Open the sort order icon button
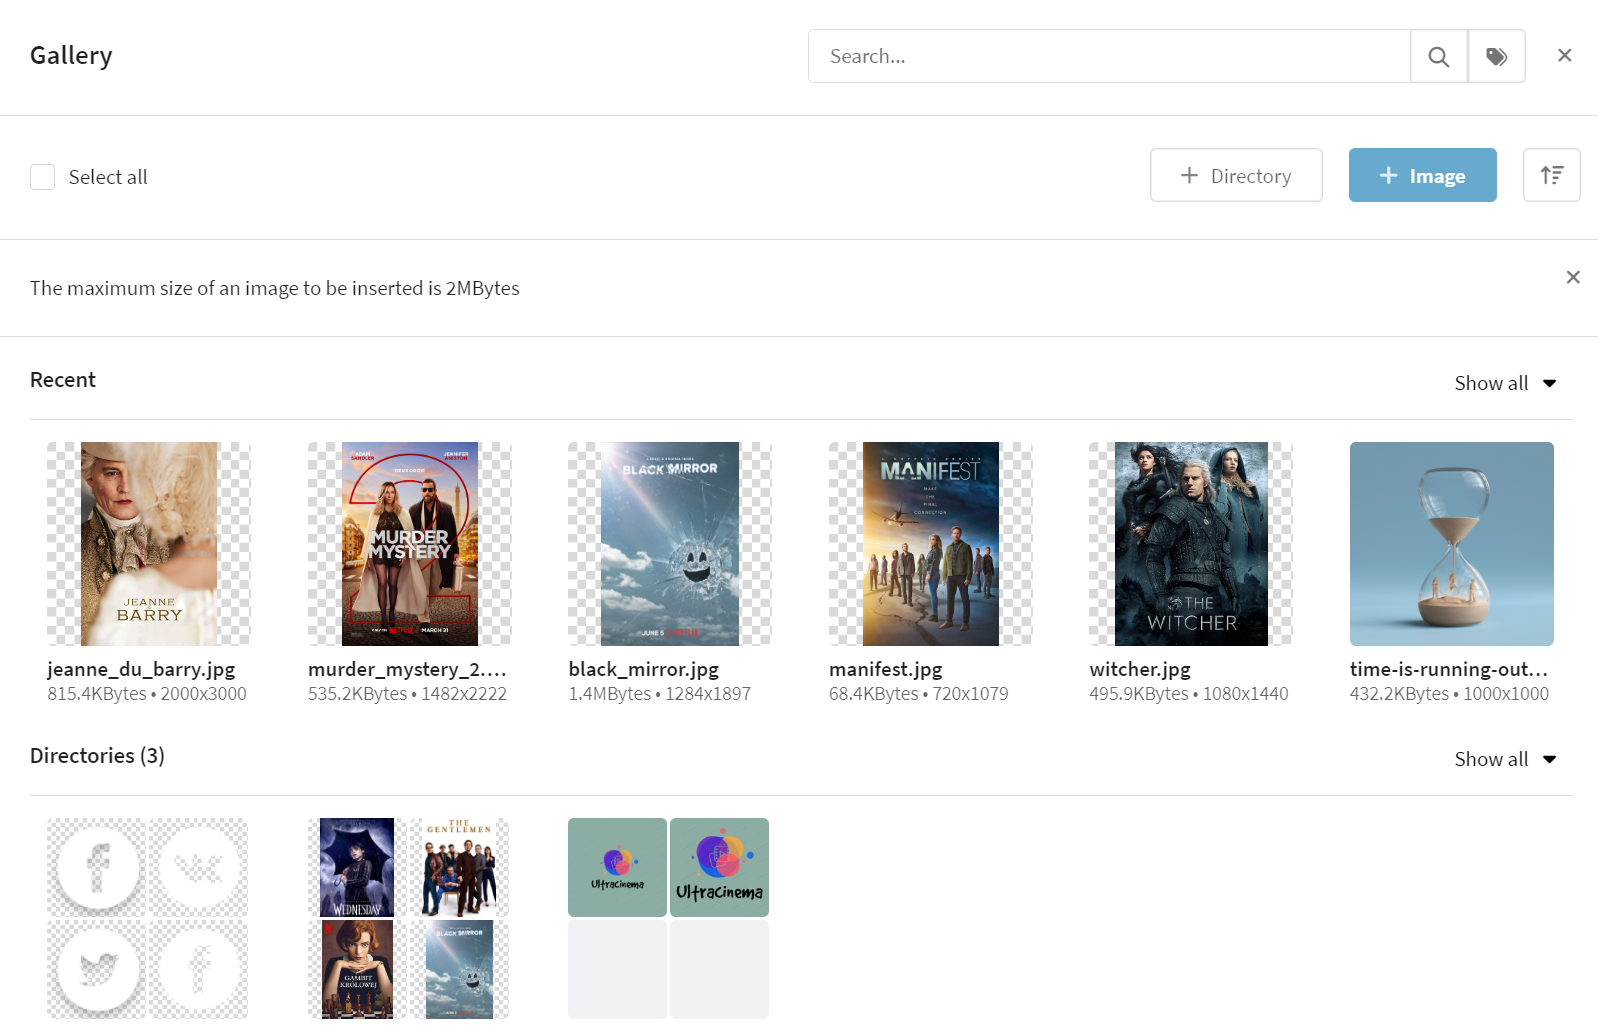Screen dimensions: 1598x1027 coord(1551,175)
